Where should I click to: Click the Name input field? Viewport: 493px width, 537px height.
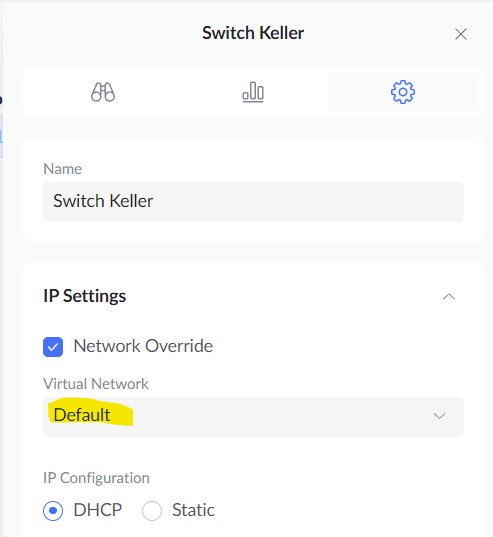coord(253,202)
